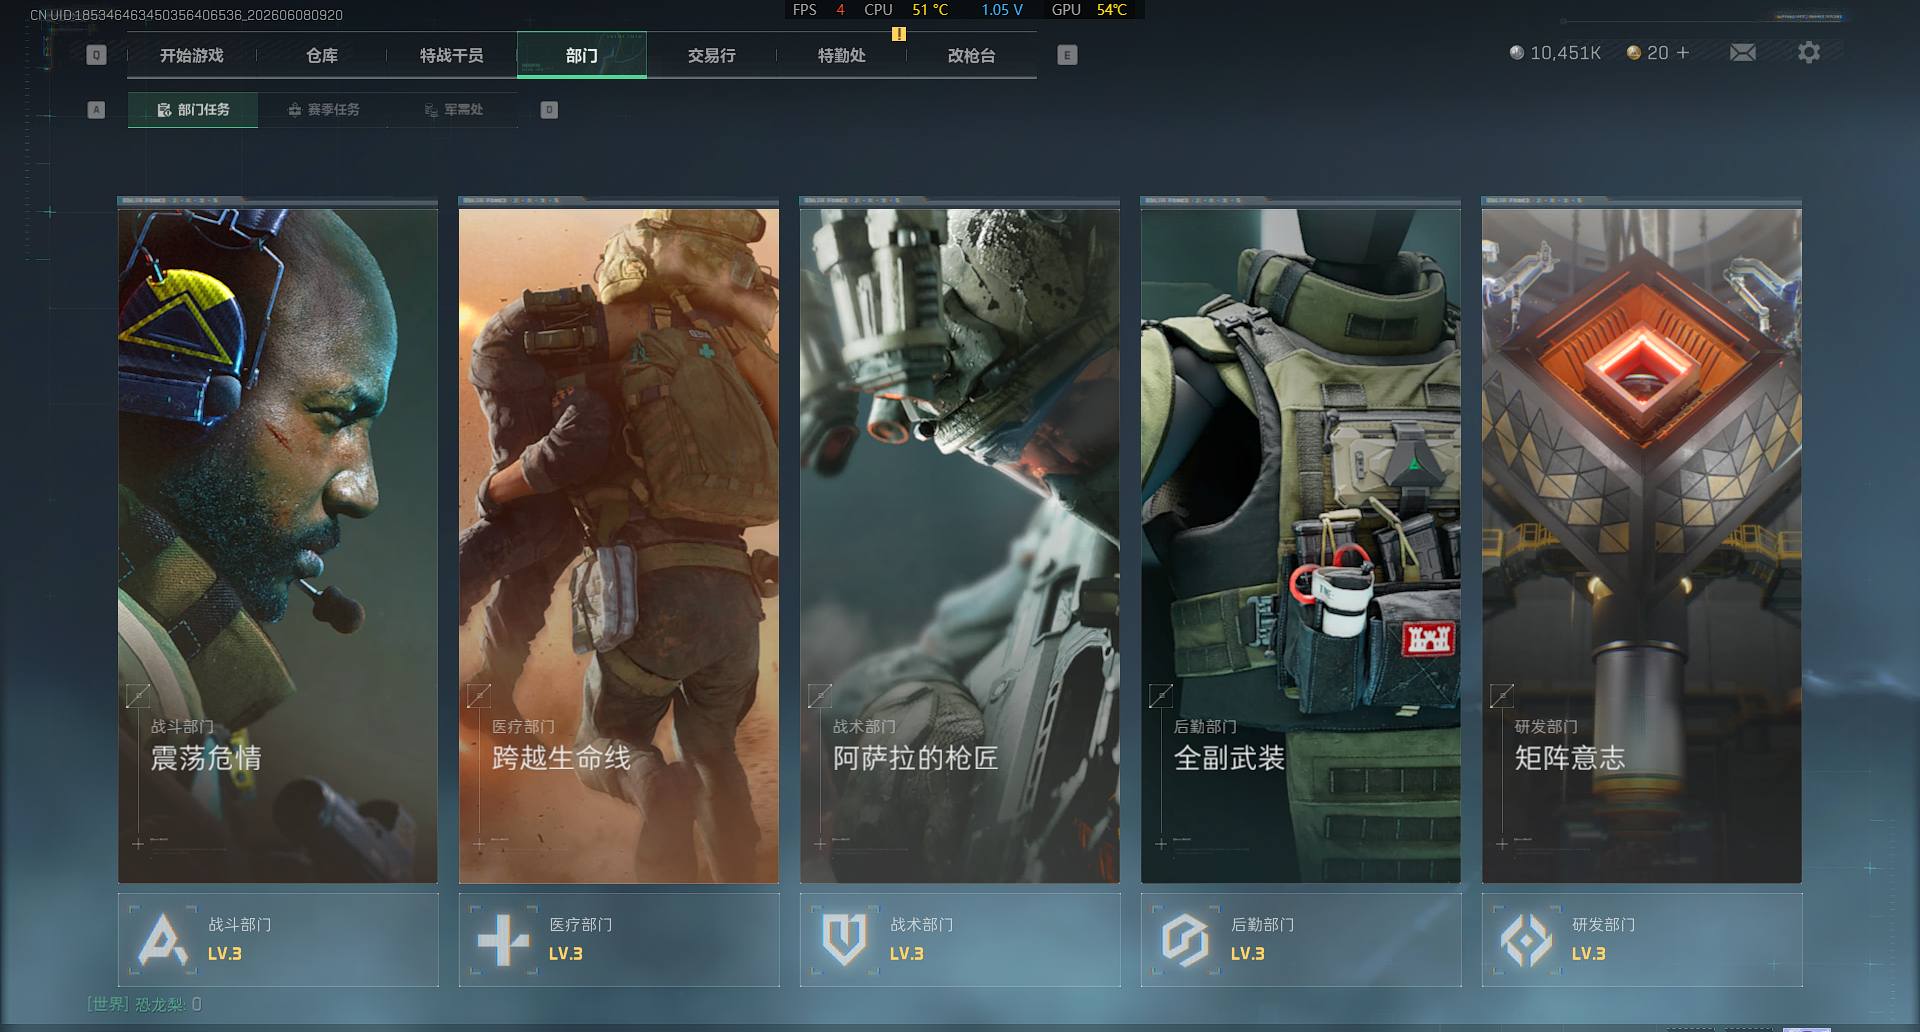Screen dimensions: 1920x1032
Task: Click the silver coin icon beside 10,451K
Action: click(x=1517, y=52)
